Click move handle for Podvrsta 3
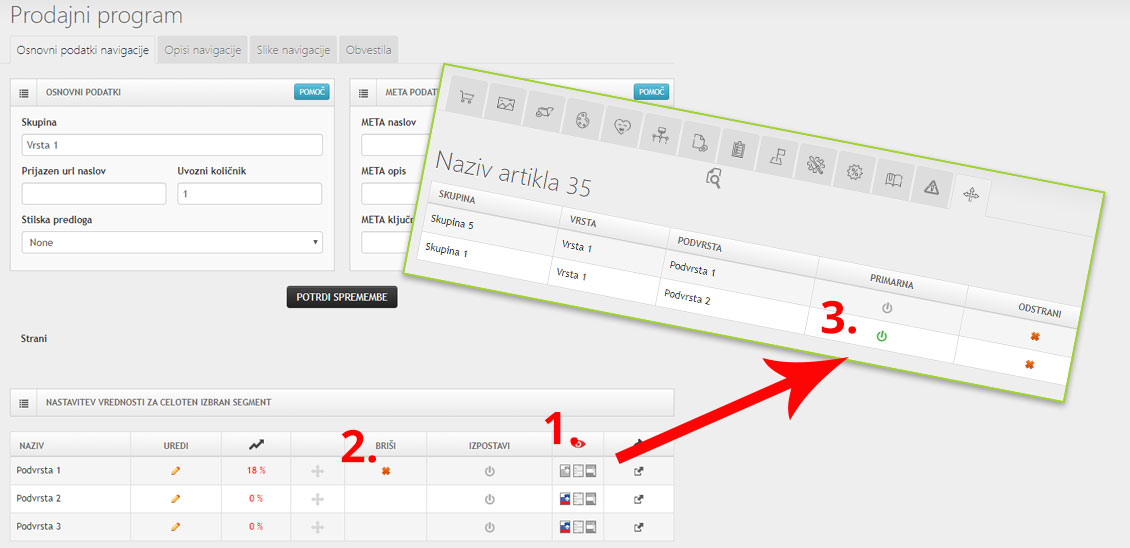The image size is (1130, 548). coord(317,526)
